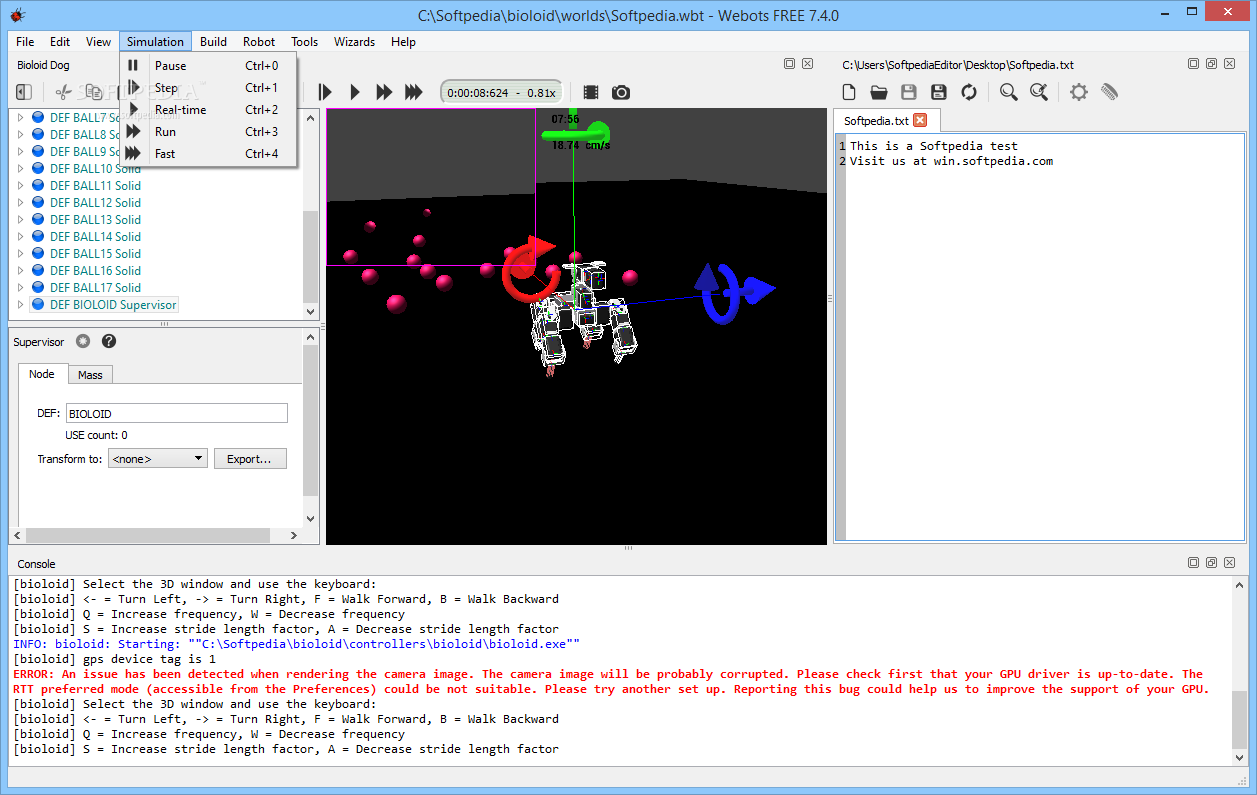The width and height of the screenshot is (1257, 795).
Task: Open the Supervisor help question-mark icon
Action: [109, 341]
